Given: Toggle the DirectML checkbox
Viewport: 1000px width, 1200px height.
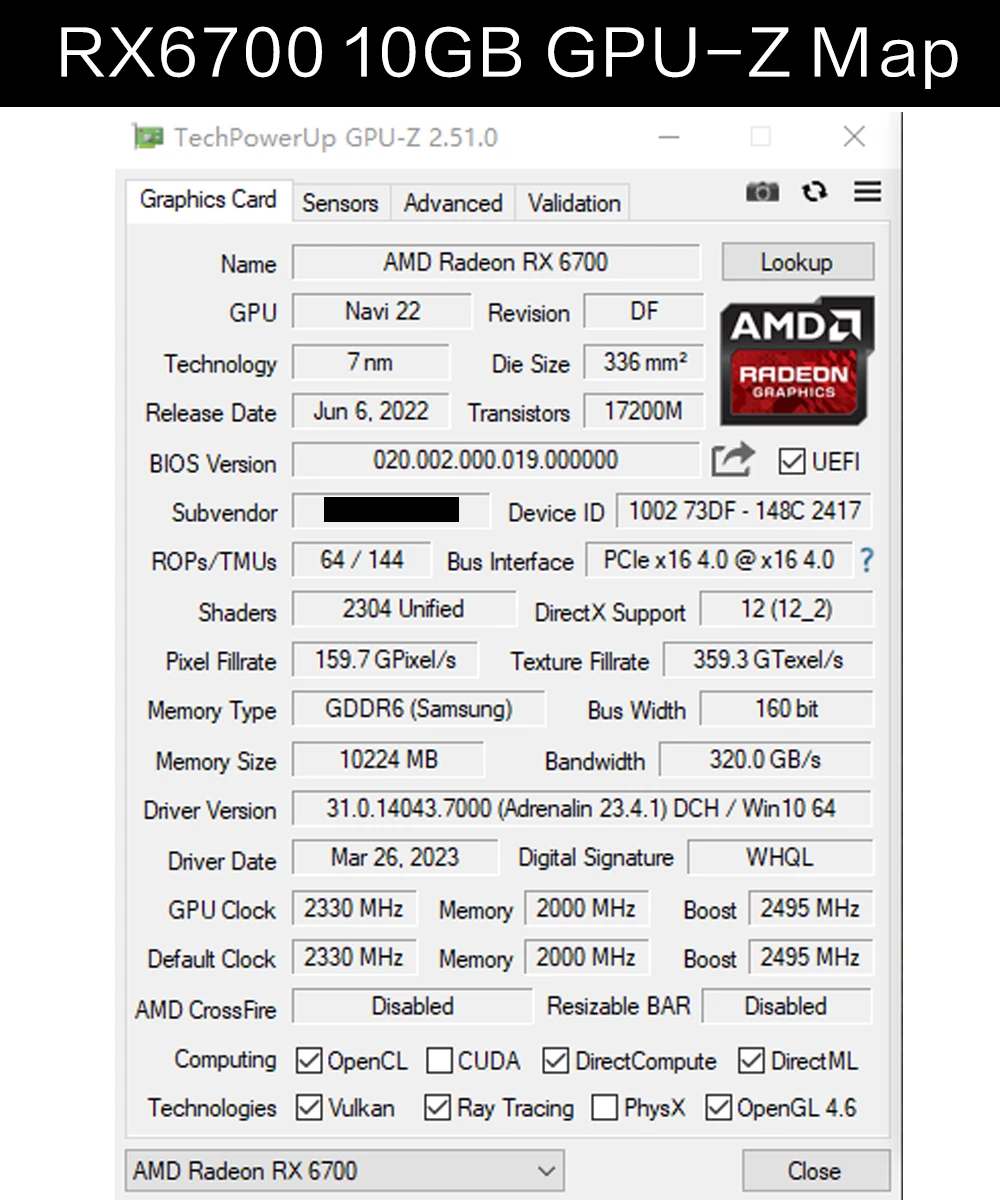Looking at the screenshot, I should (x=751, y=1061).
